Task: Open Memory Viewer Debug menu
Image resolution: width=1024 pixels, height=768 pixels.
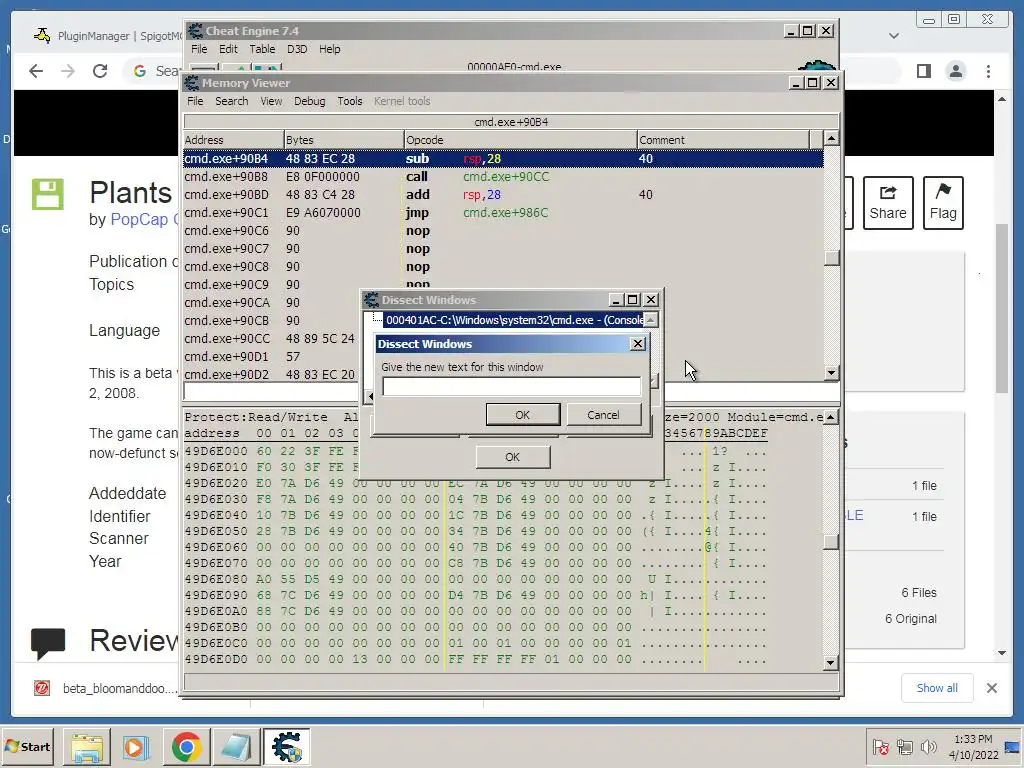Action: pos(309,101)
